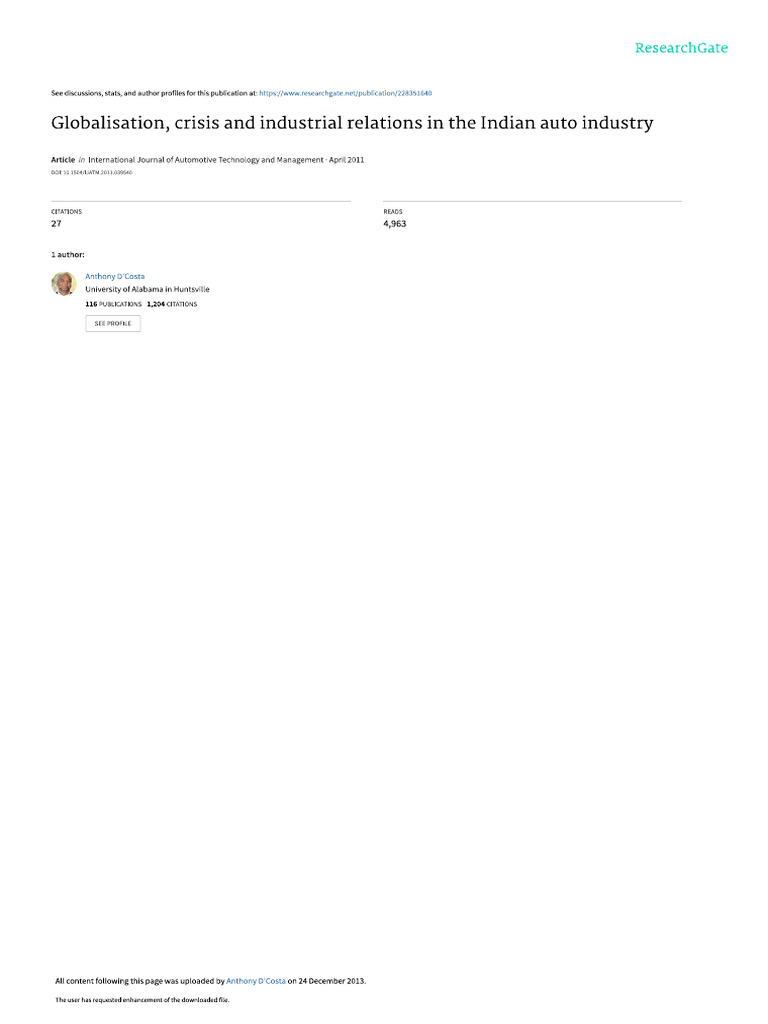Image resolution: width=768 pixels, height=1024 pixels.
Task: Click the "1 author:" label
Action: pyautogui.click(x=68, y=255)
